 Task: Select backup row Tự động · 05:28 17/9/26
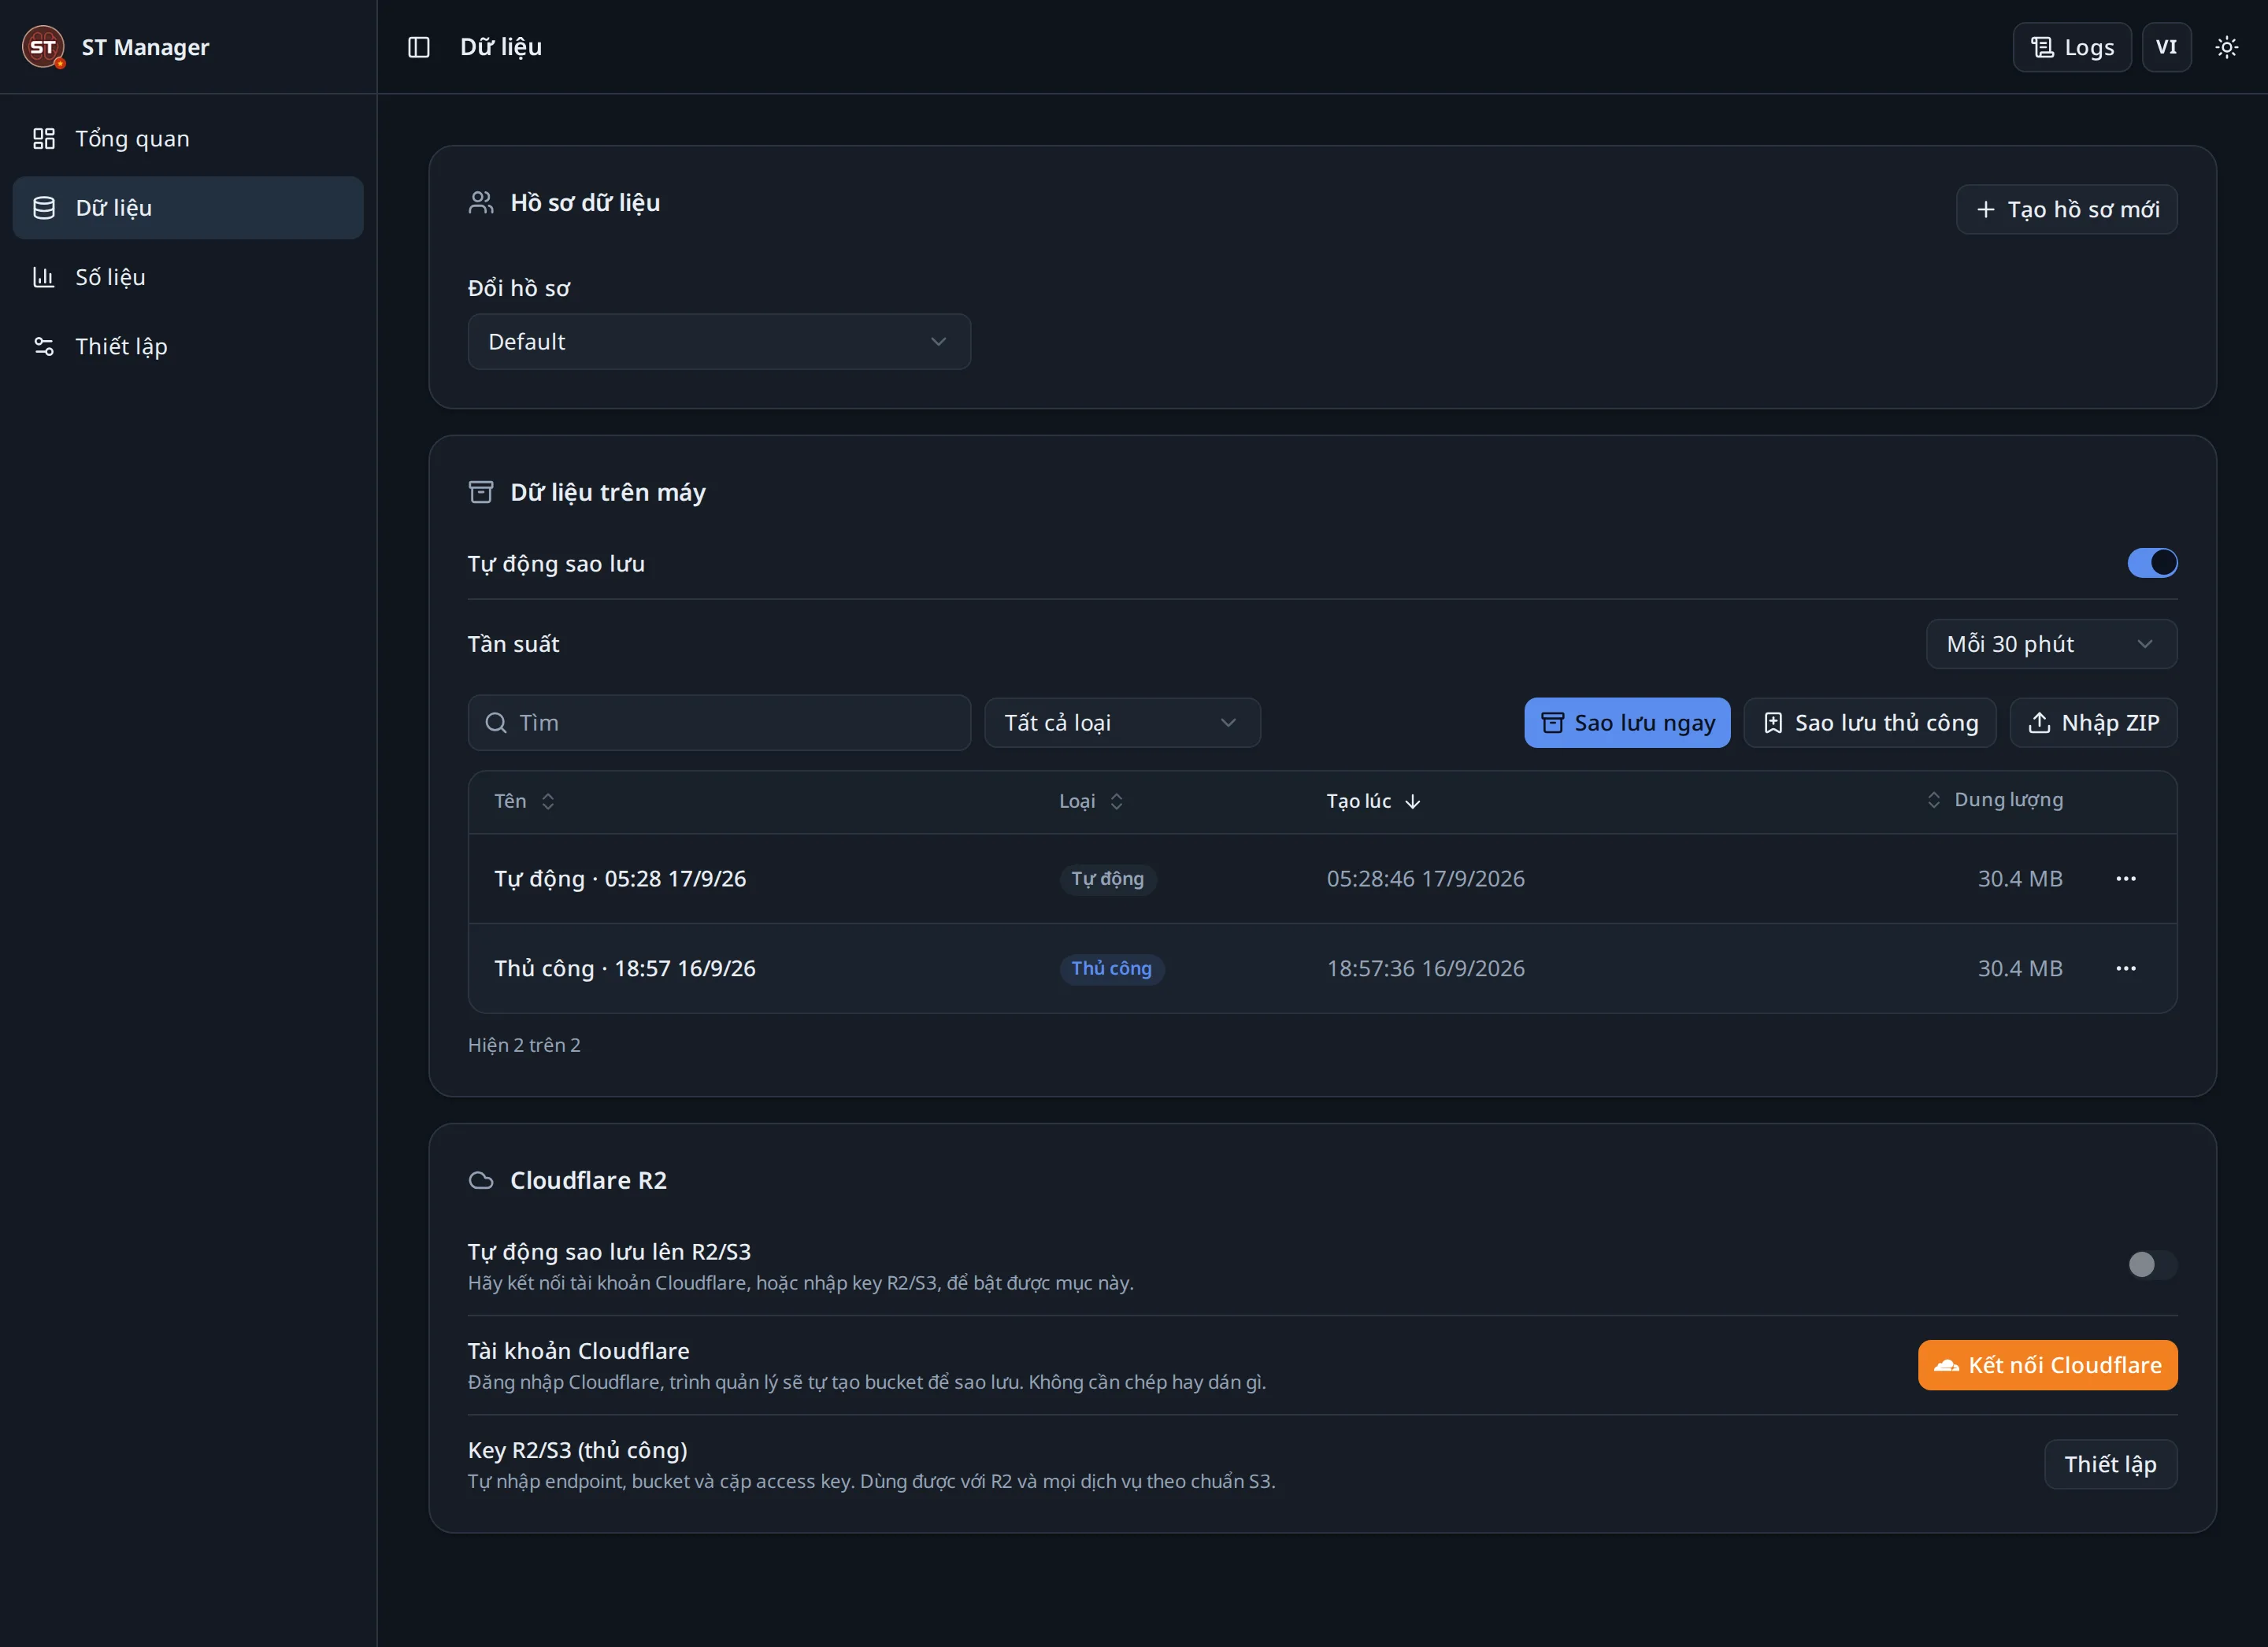tap(1322, 879)
